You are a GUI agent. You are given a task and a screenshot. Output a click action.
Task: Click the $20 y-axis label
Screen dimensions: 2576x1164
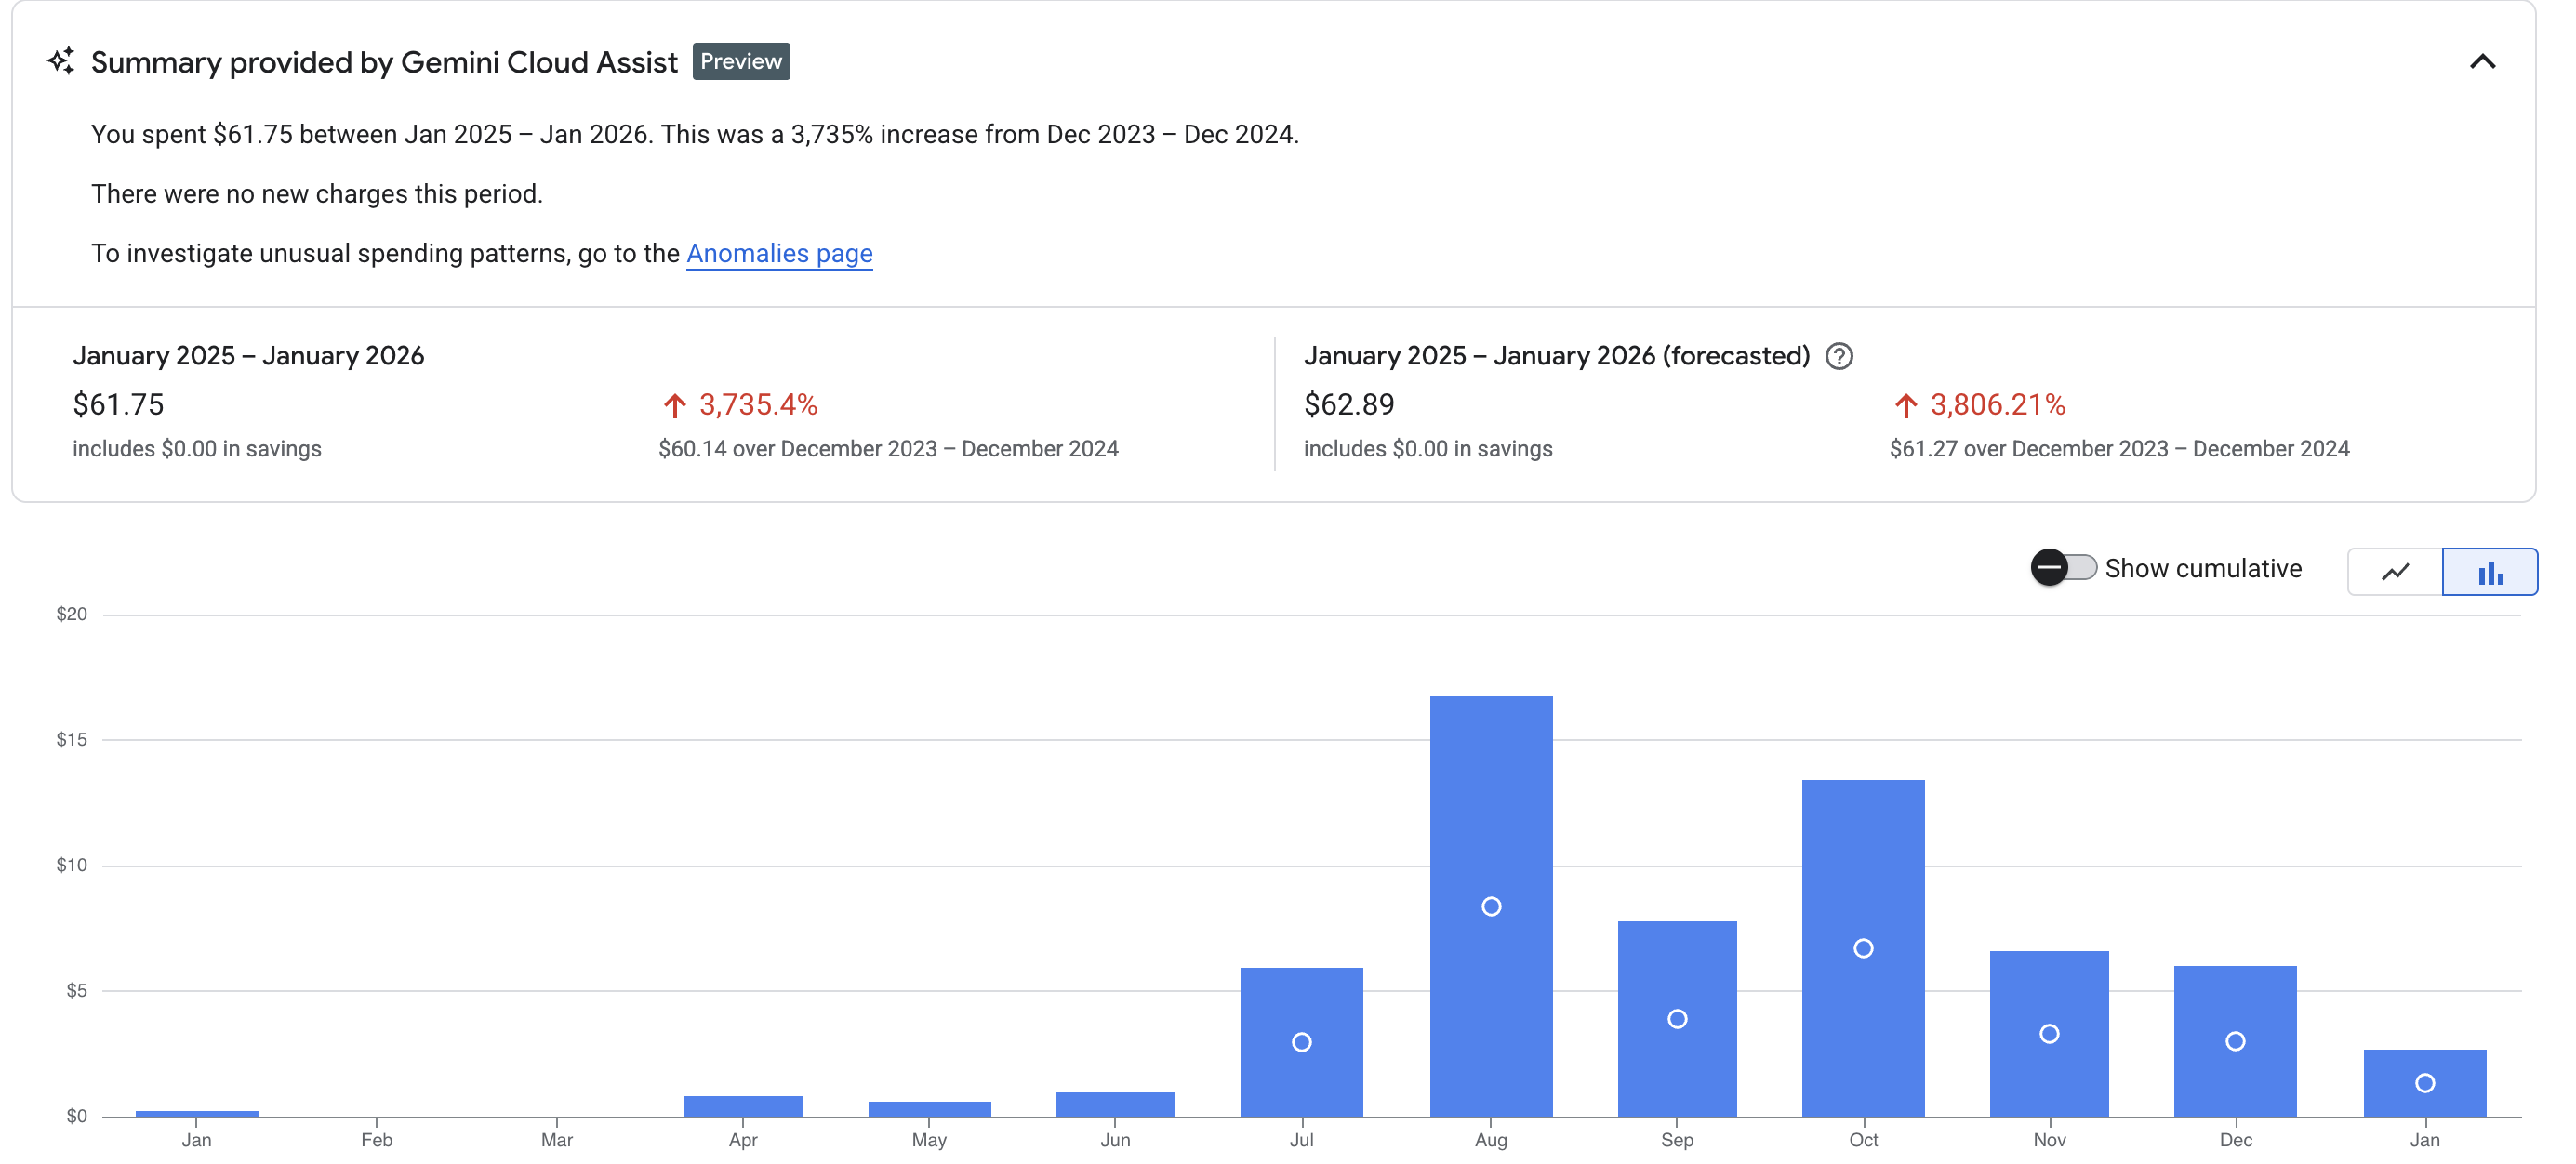pos(71,614)
